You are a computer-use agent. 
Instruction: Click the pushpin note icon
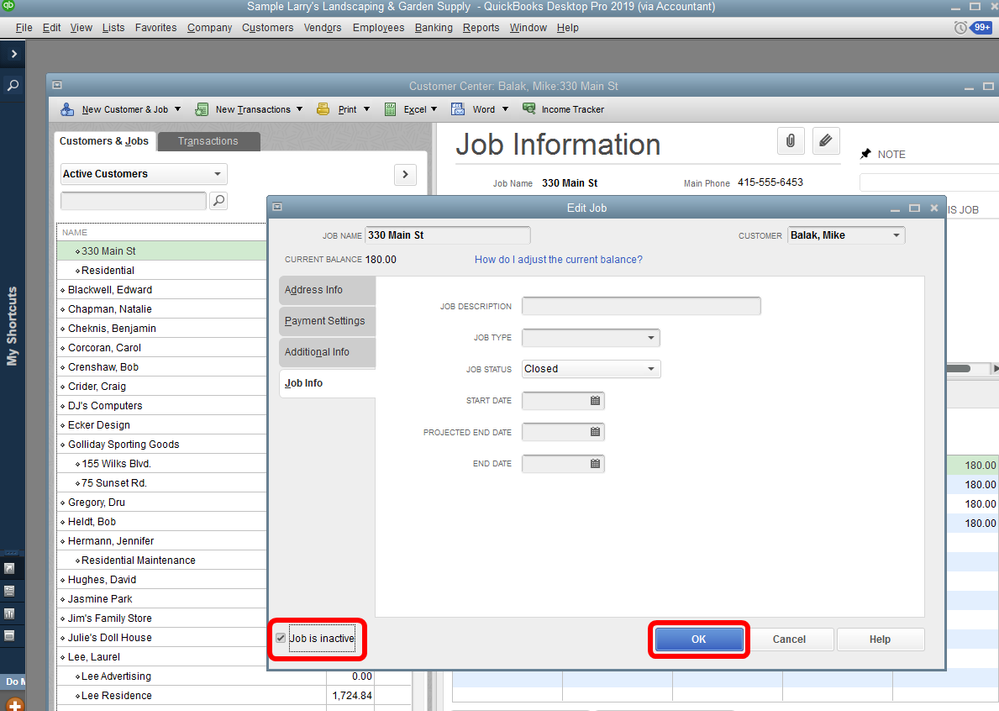coord(865,154)
